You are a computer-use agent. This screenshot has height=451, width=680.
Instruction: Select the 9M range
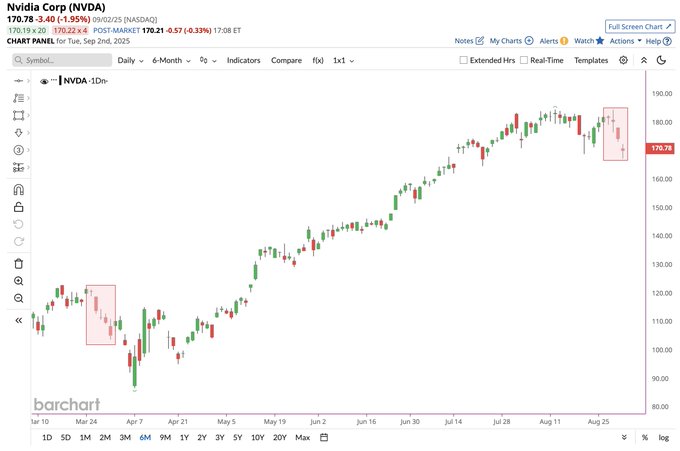click(165, 438)
